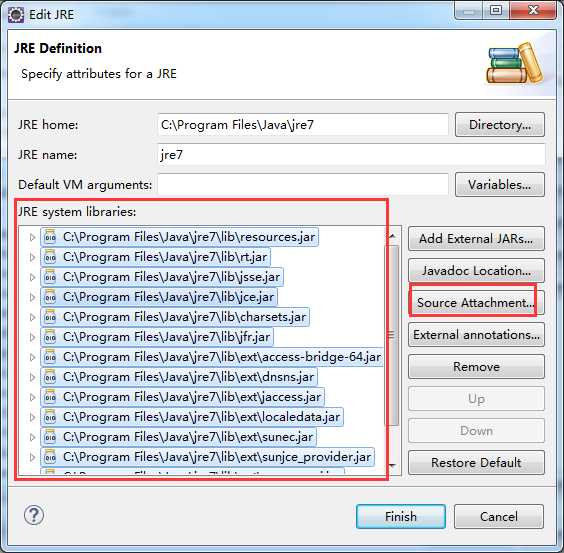Click the jar icon beside charsets.jar
Image resolution: width=564 pixels, height=553 pixels.
[50, 317]
